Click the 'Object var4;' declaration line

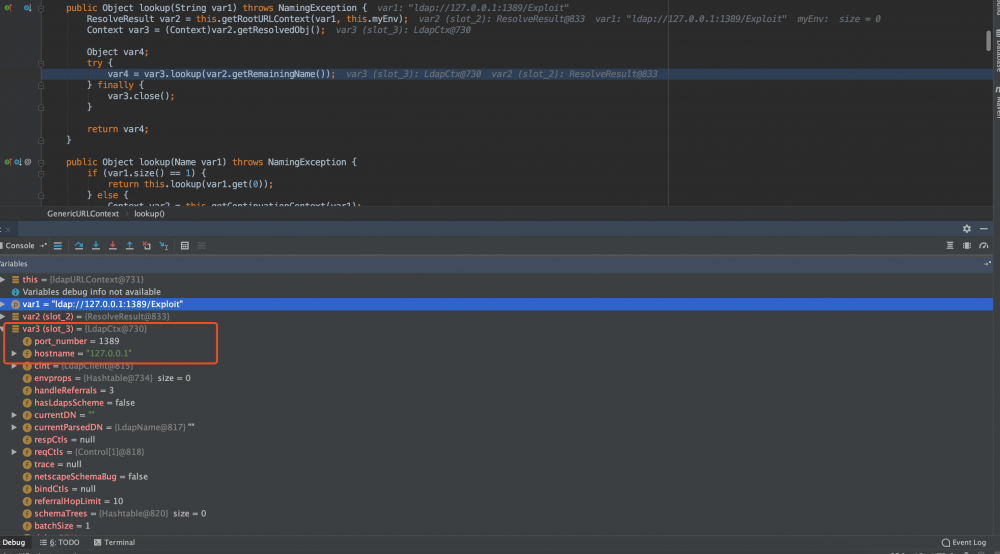(117, 52)
